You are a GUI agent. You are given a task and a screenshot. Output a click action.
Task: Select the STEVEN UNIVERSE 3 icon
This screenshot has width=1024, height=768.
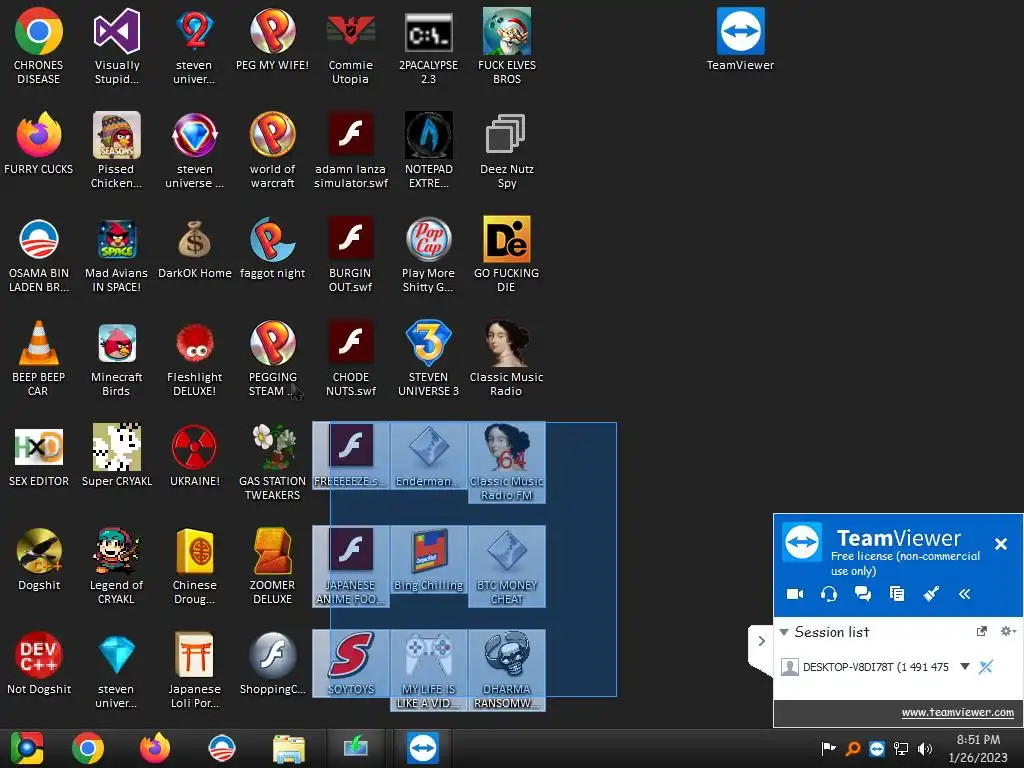pos(428,358)
